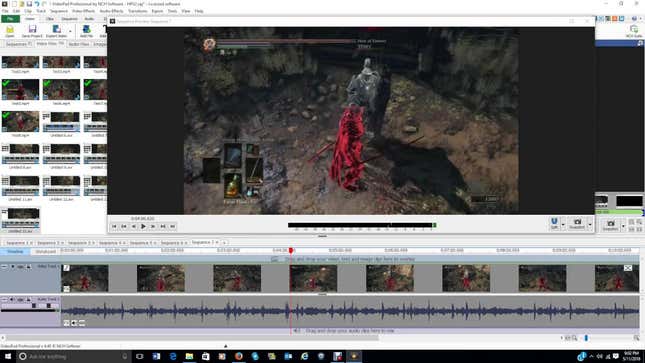Click the Export Video icon
This screenshot has width=645, height=363.
tap(57, 29)
